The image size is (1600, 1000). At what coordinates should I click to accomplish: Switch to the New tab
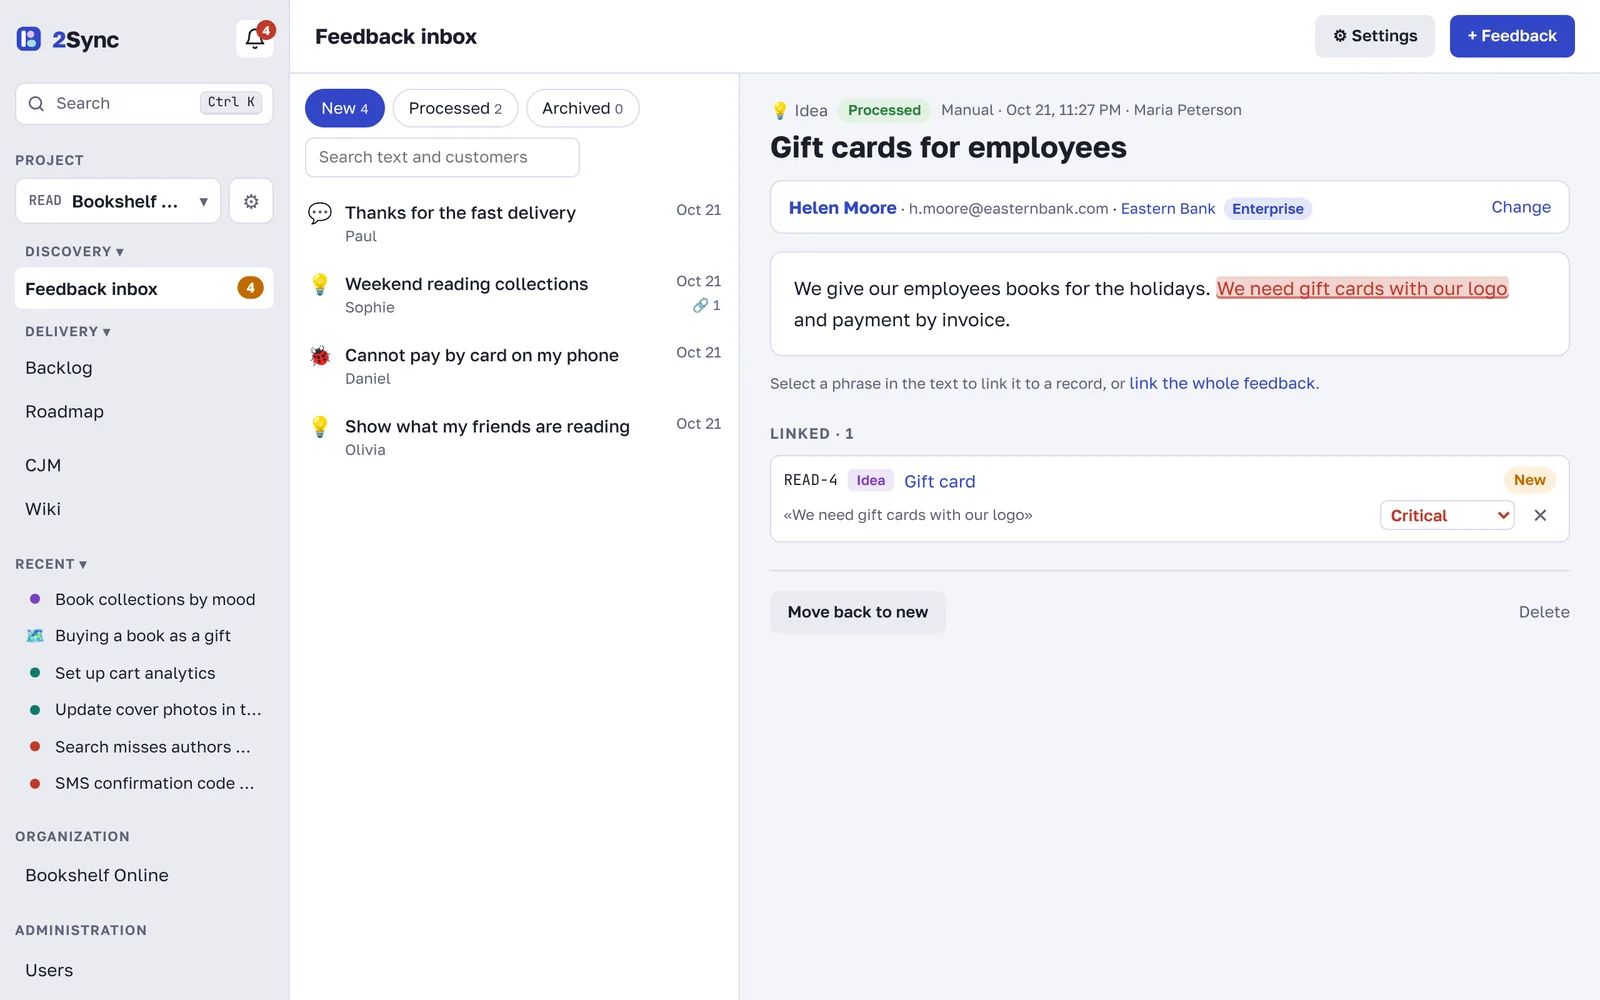click(345, 108)
